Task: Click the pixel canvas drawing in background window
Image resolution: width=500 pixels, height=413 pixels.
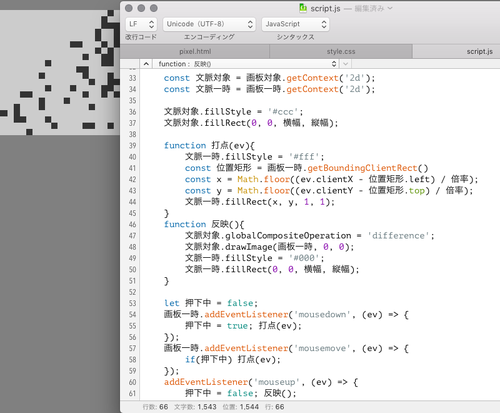Action: (x=60, y=72)
